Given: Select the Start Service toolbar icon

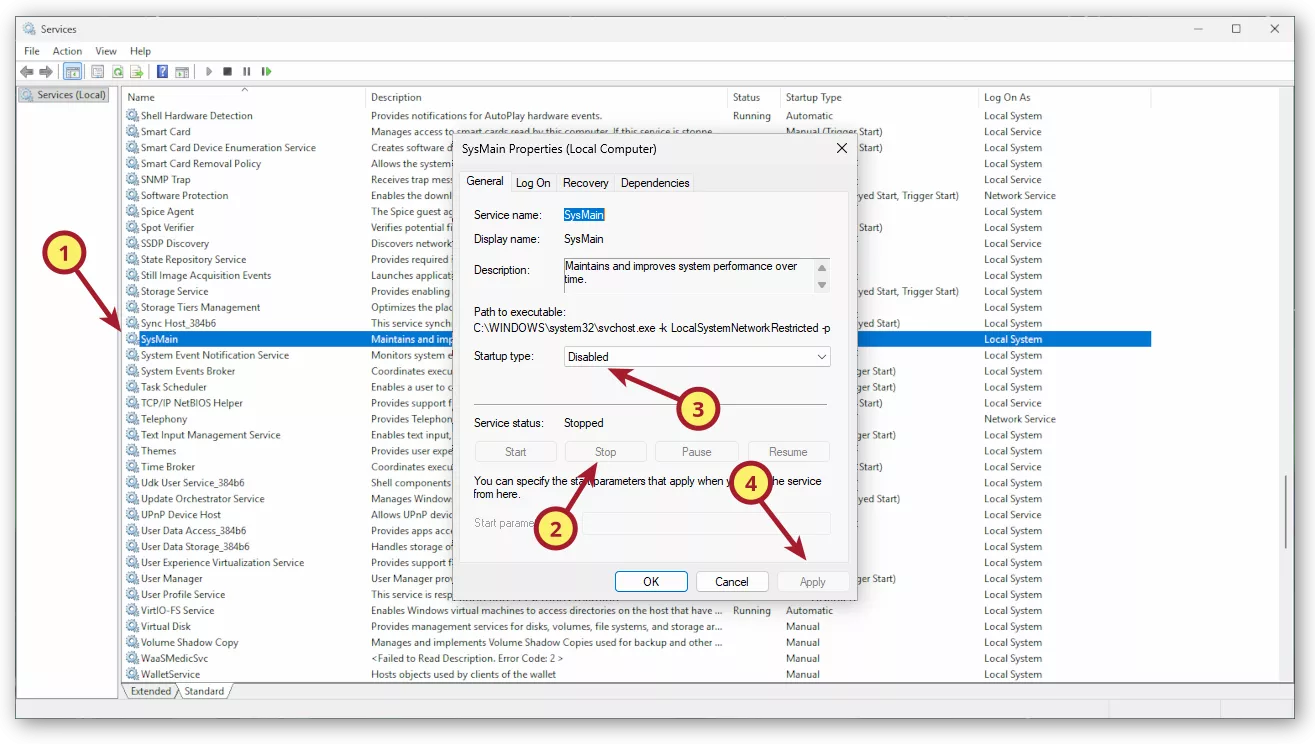Looking at the screenshot, I should tap(208, 71).
